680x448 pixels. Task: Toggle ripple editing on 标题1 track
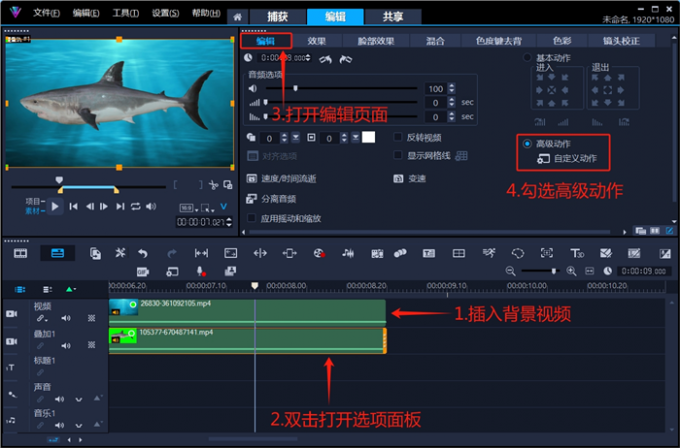pyautogui.click(x=40, y=373)
